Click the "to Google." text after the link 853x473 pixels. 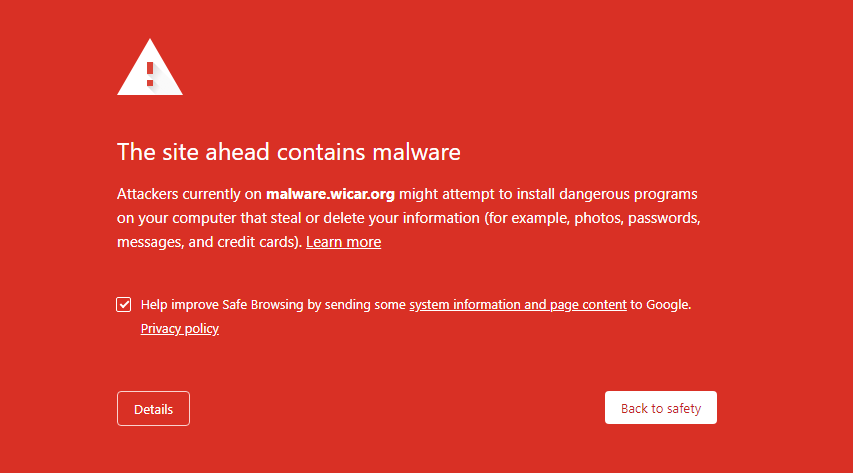(660, 304)
